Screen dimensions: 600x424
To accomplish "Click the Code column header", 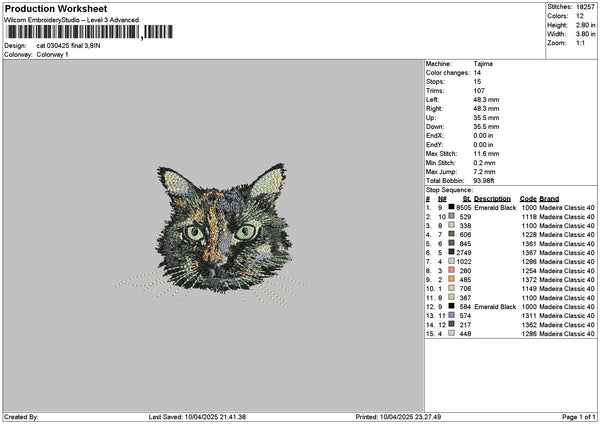I will click(528, 198).
